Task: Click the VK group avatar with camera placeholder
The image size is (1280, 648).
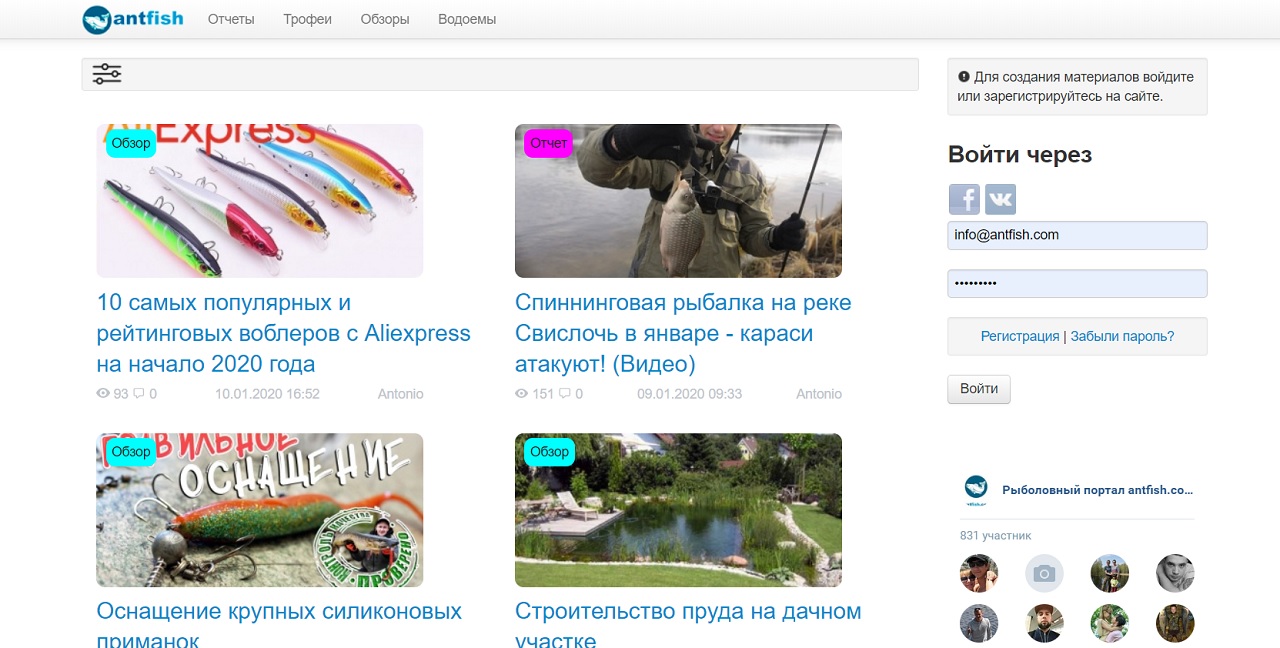Action: point(1044,574)
